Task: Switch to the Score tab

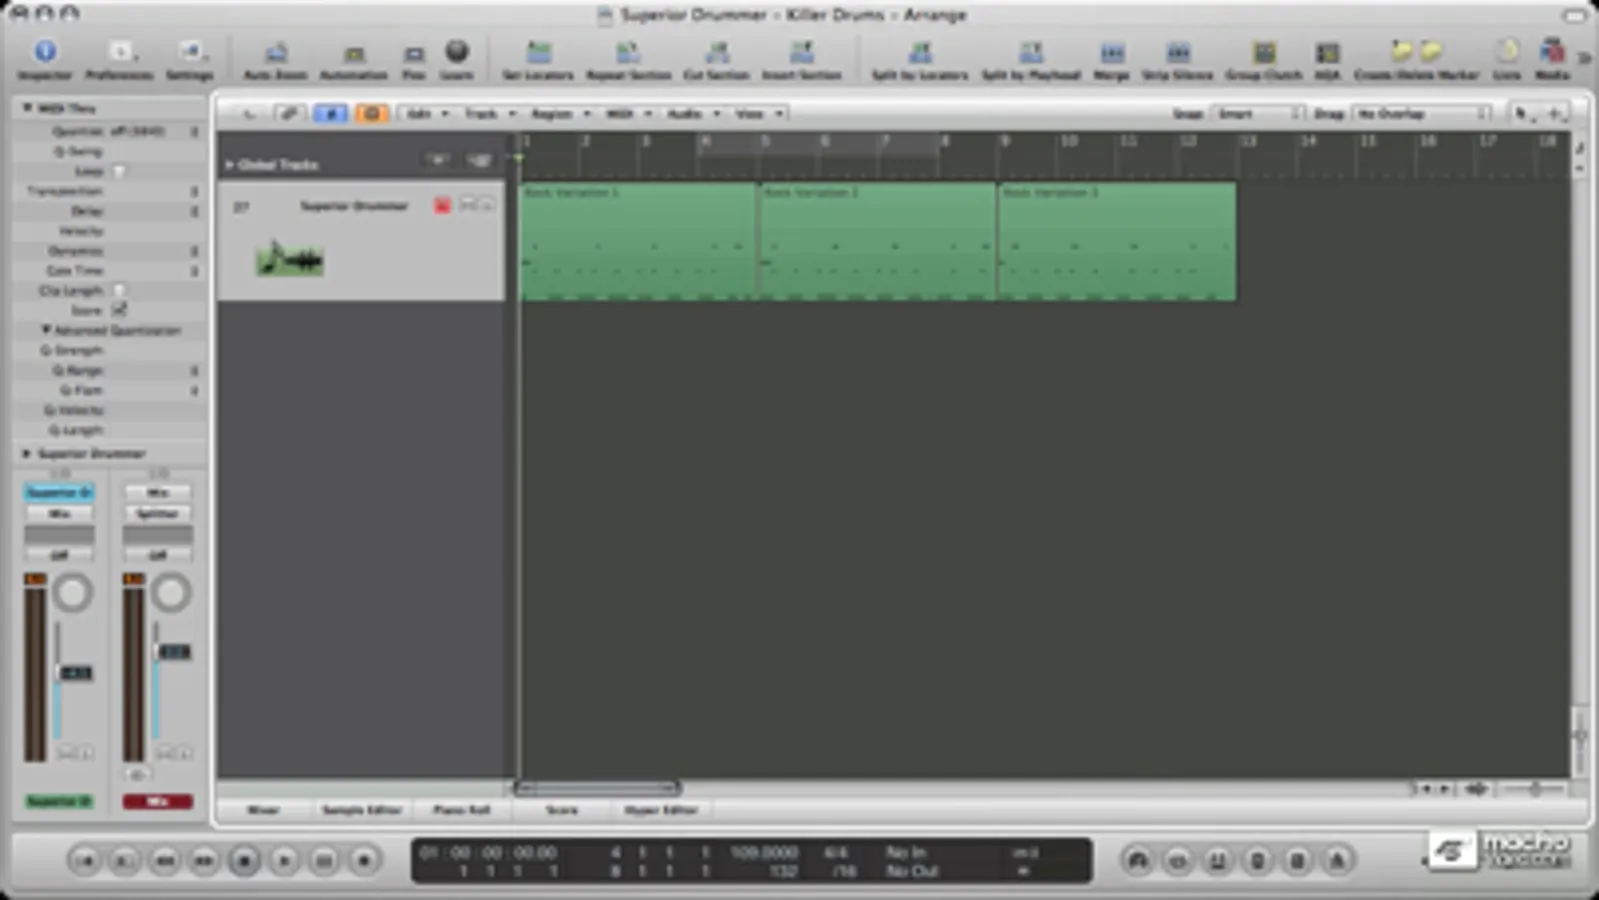Action: (x=562, y=810)
